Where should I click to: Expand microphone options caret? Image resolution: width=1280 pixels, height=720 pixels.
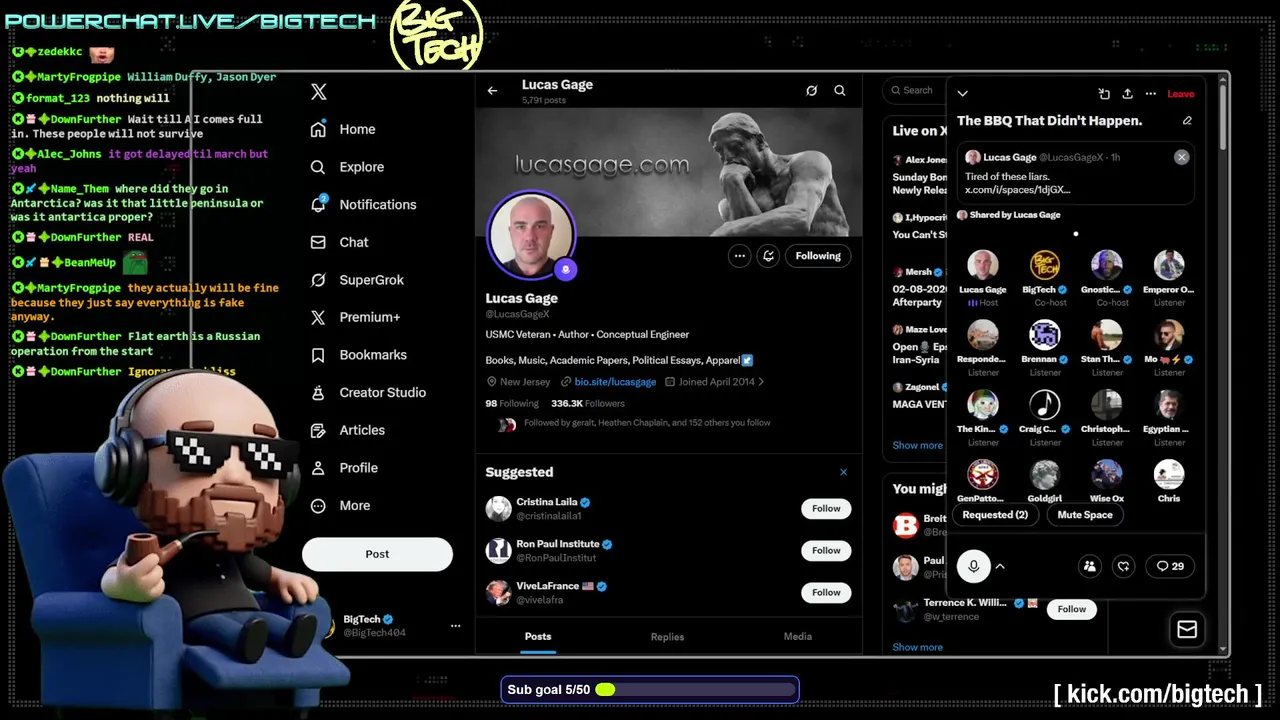click(x=1000, y=567)
